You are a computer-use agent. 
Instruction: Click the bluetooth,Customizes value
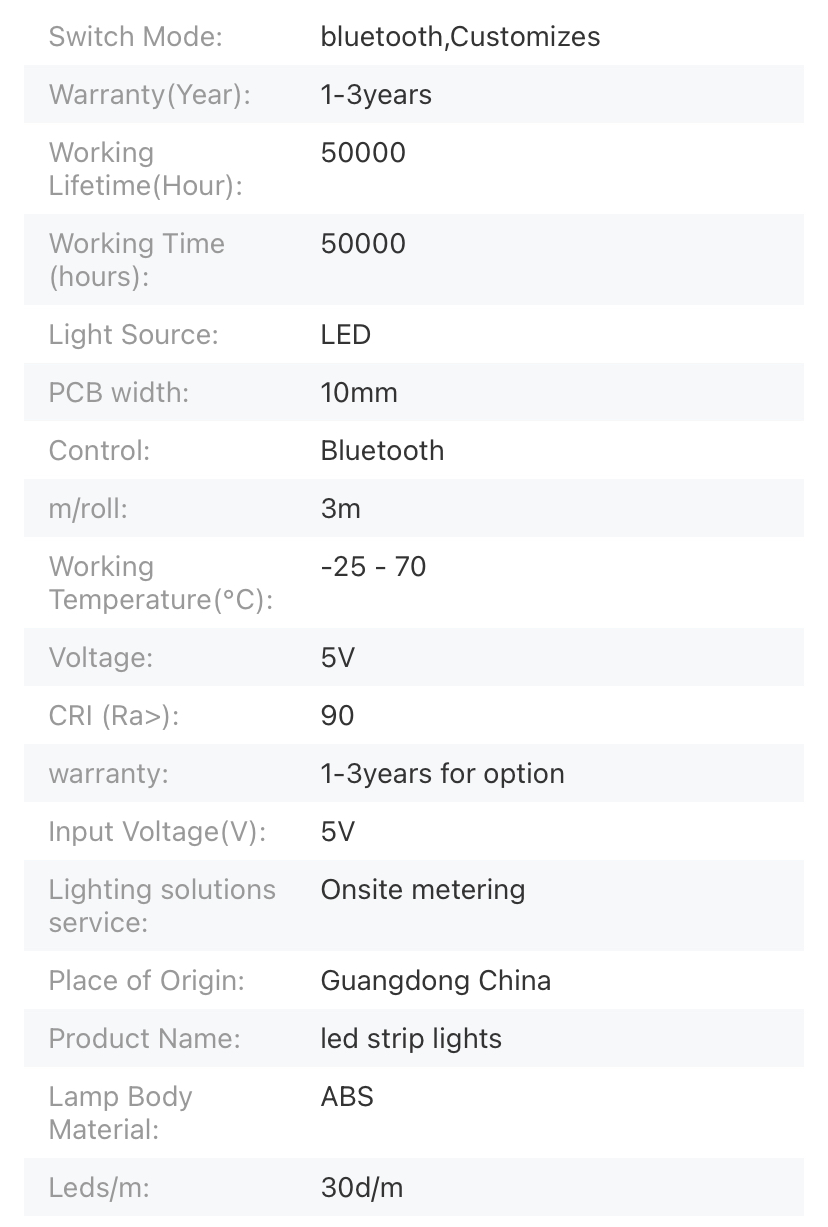point(460,37)
